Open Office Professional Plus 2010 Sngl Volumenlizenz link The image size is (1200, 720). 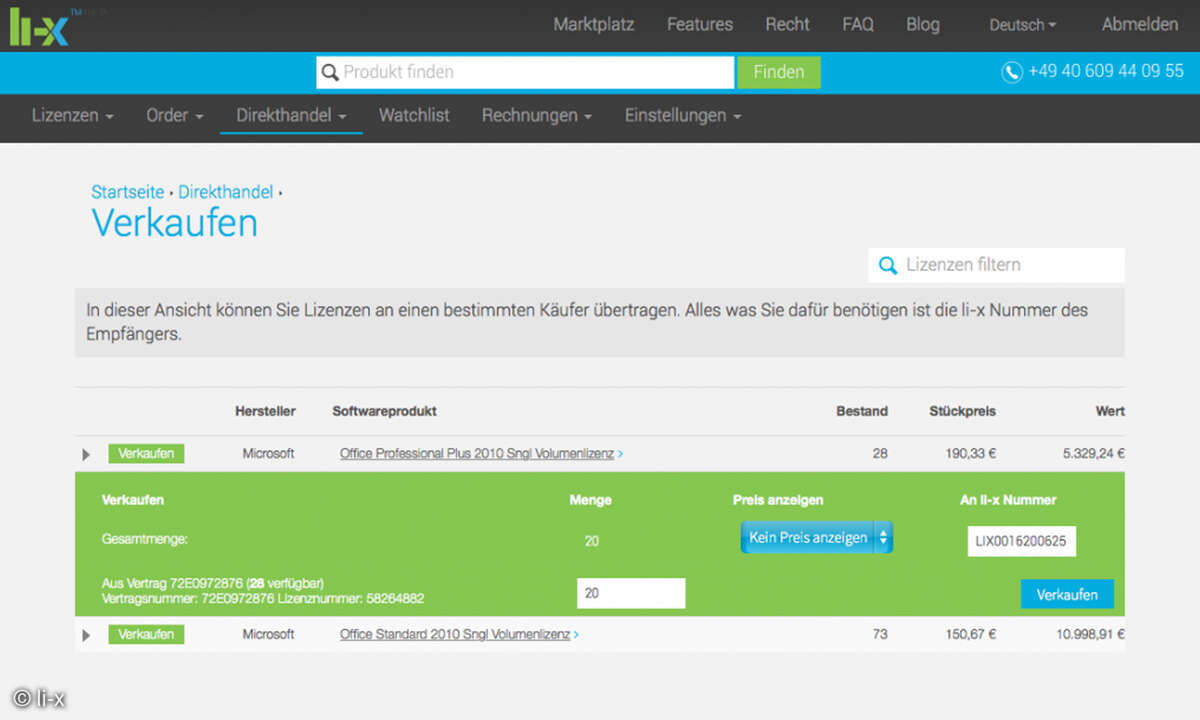click(477, 454)
